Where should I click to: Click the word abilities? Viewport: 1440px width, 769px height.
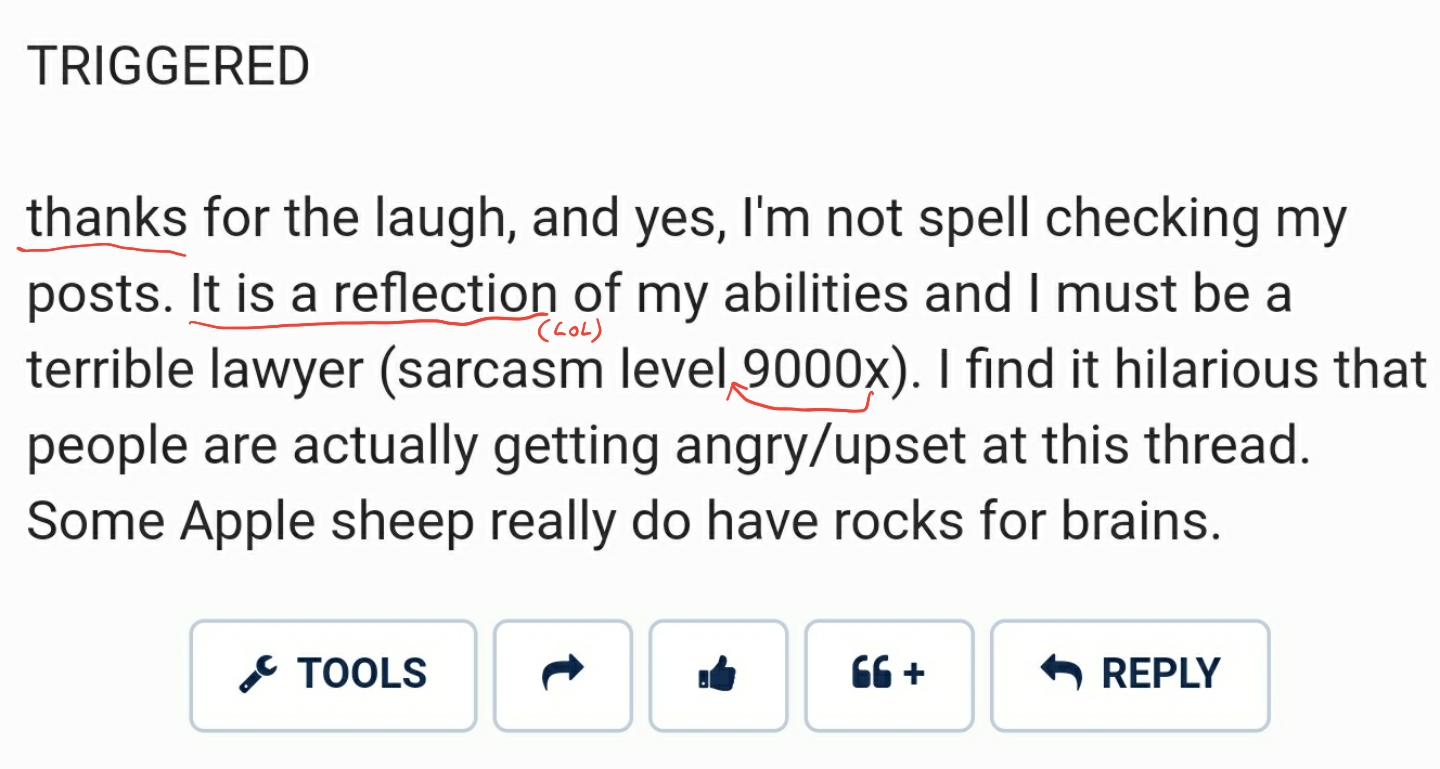(x=816, y=295)
